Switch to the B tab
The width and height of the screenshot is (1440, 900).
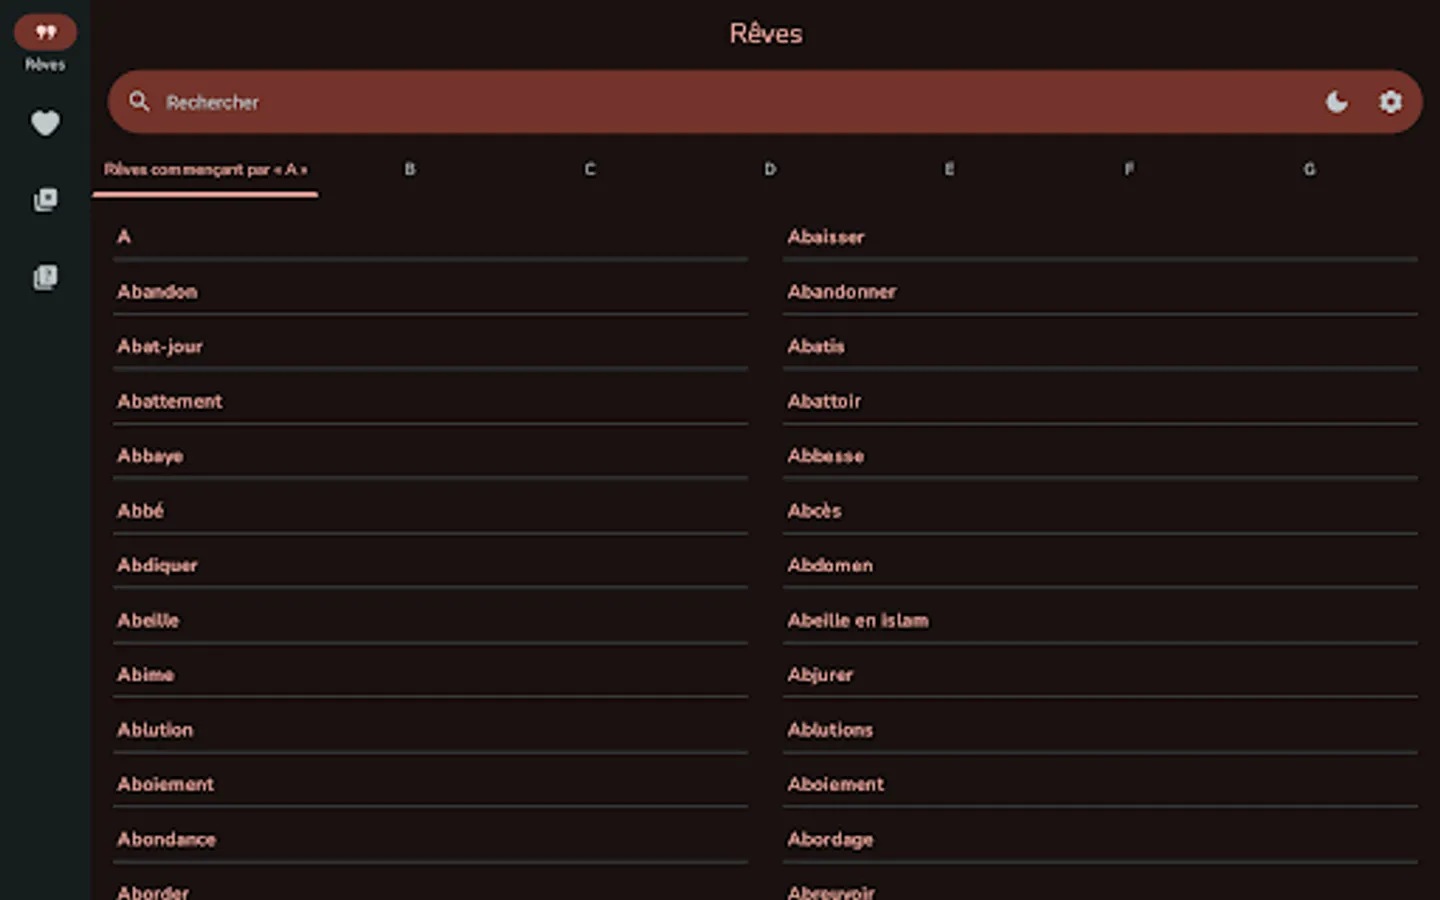[x=409, y=169]
